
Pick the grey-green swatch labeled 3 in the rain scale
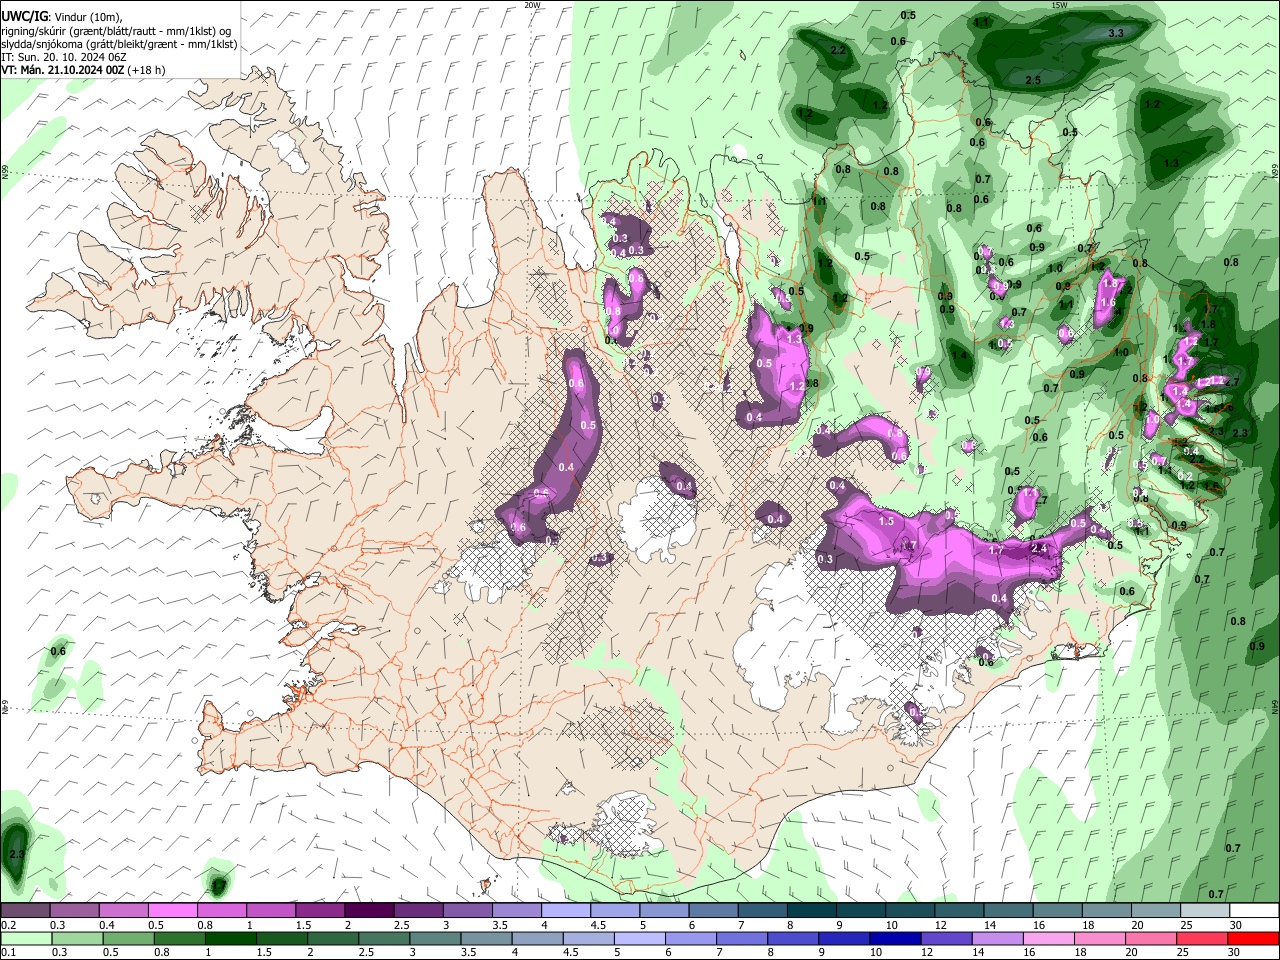[x=435, y=938]
